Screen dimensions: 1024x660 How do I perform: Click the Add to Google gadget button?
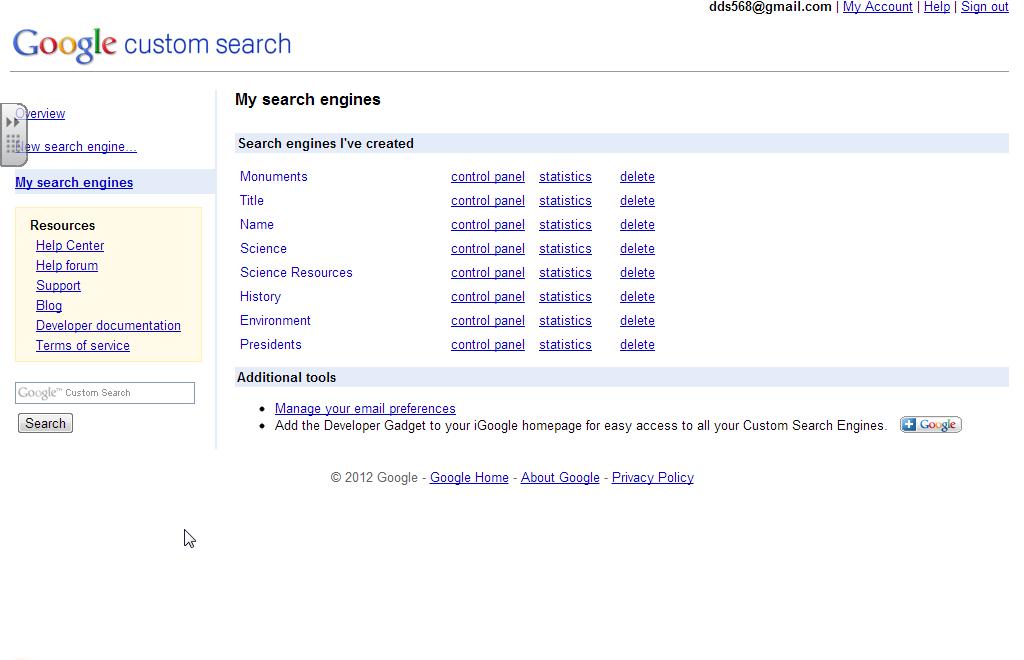(x=930, y=424)
